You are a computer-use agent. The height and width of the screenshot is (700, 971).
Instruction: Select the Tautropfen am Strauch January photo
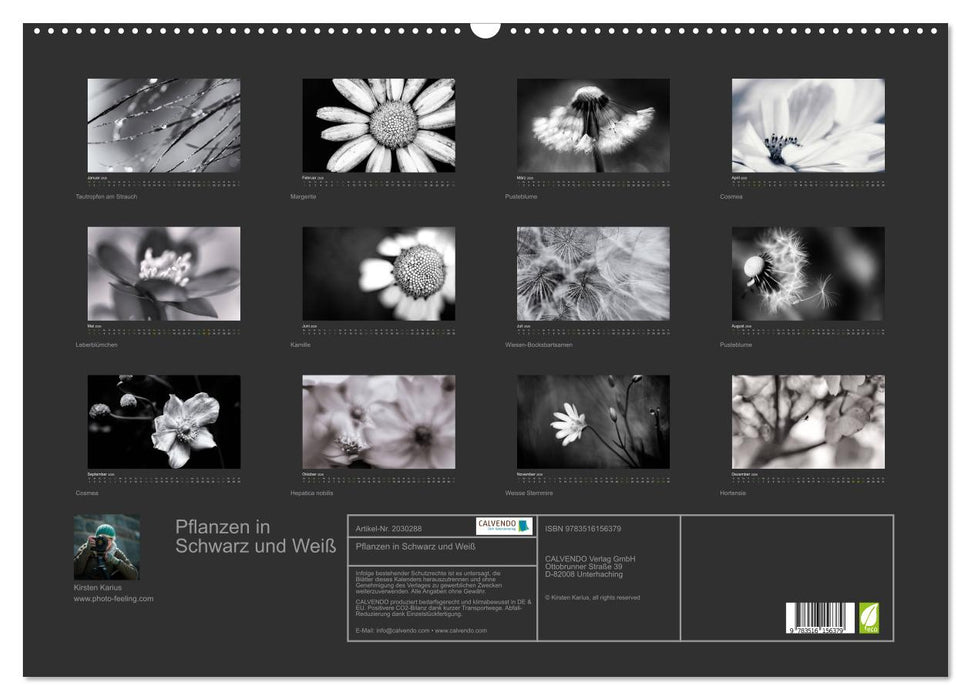point(164,126)
